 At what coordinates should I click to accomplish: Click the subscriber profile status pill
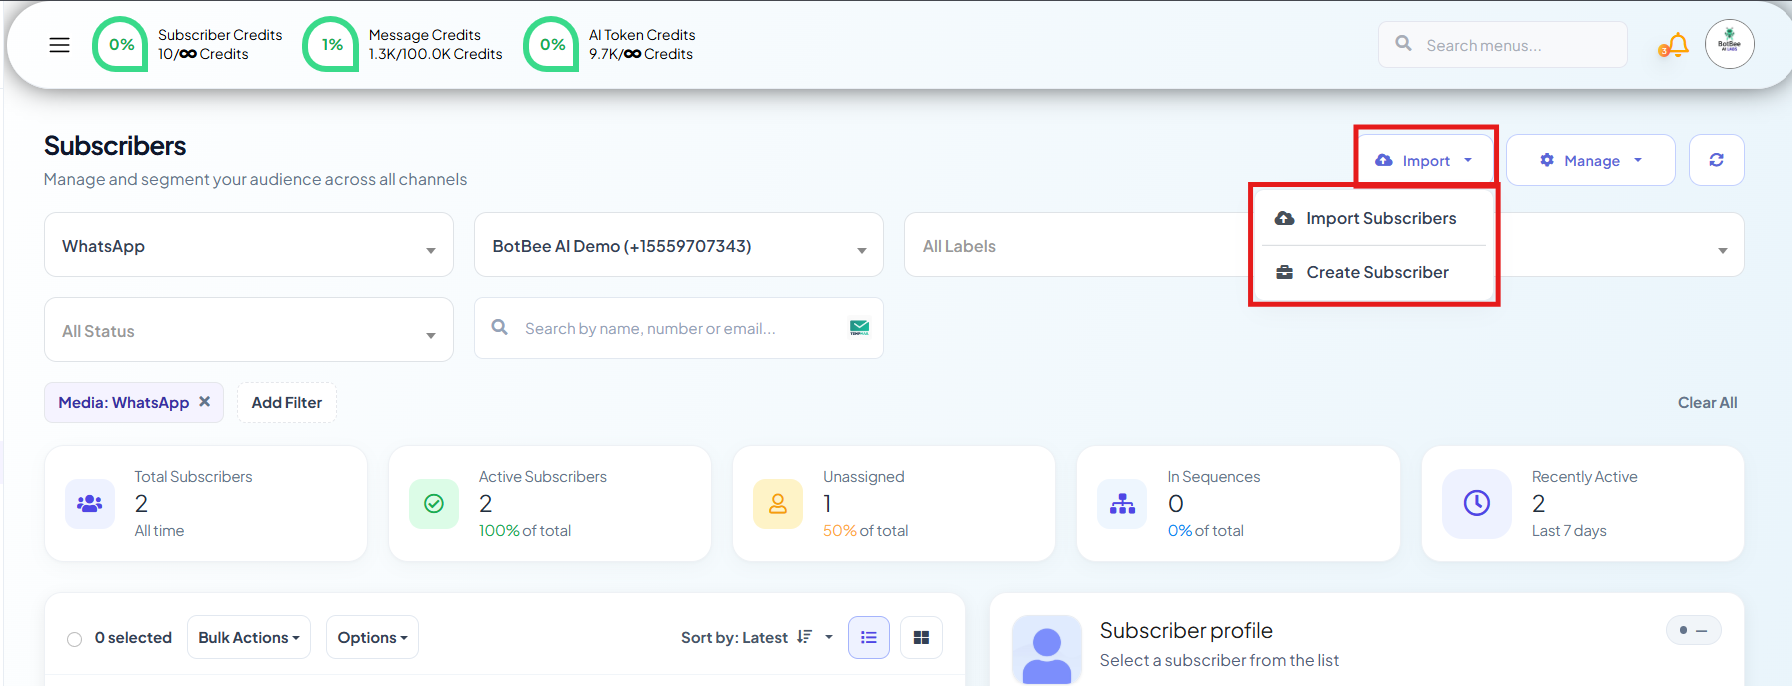click(1694, 630)
